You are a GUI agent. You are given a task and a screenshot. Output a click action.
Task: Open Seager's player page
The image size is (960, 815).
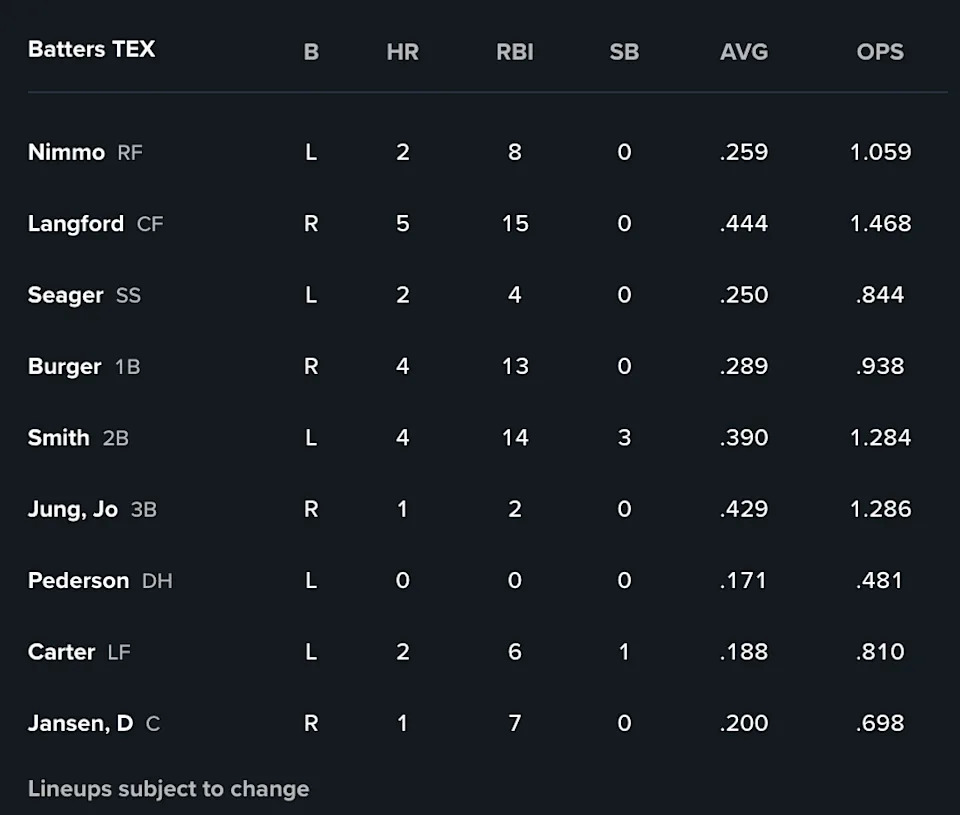click(x=66, y=295)
